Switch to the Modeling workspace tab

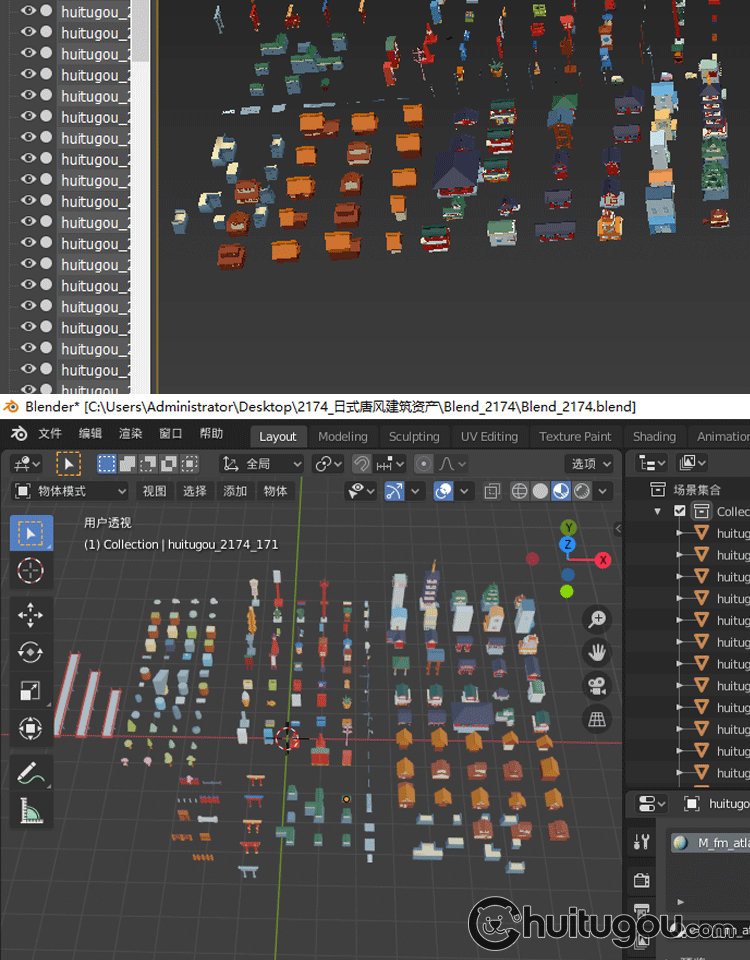(343, 436)
